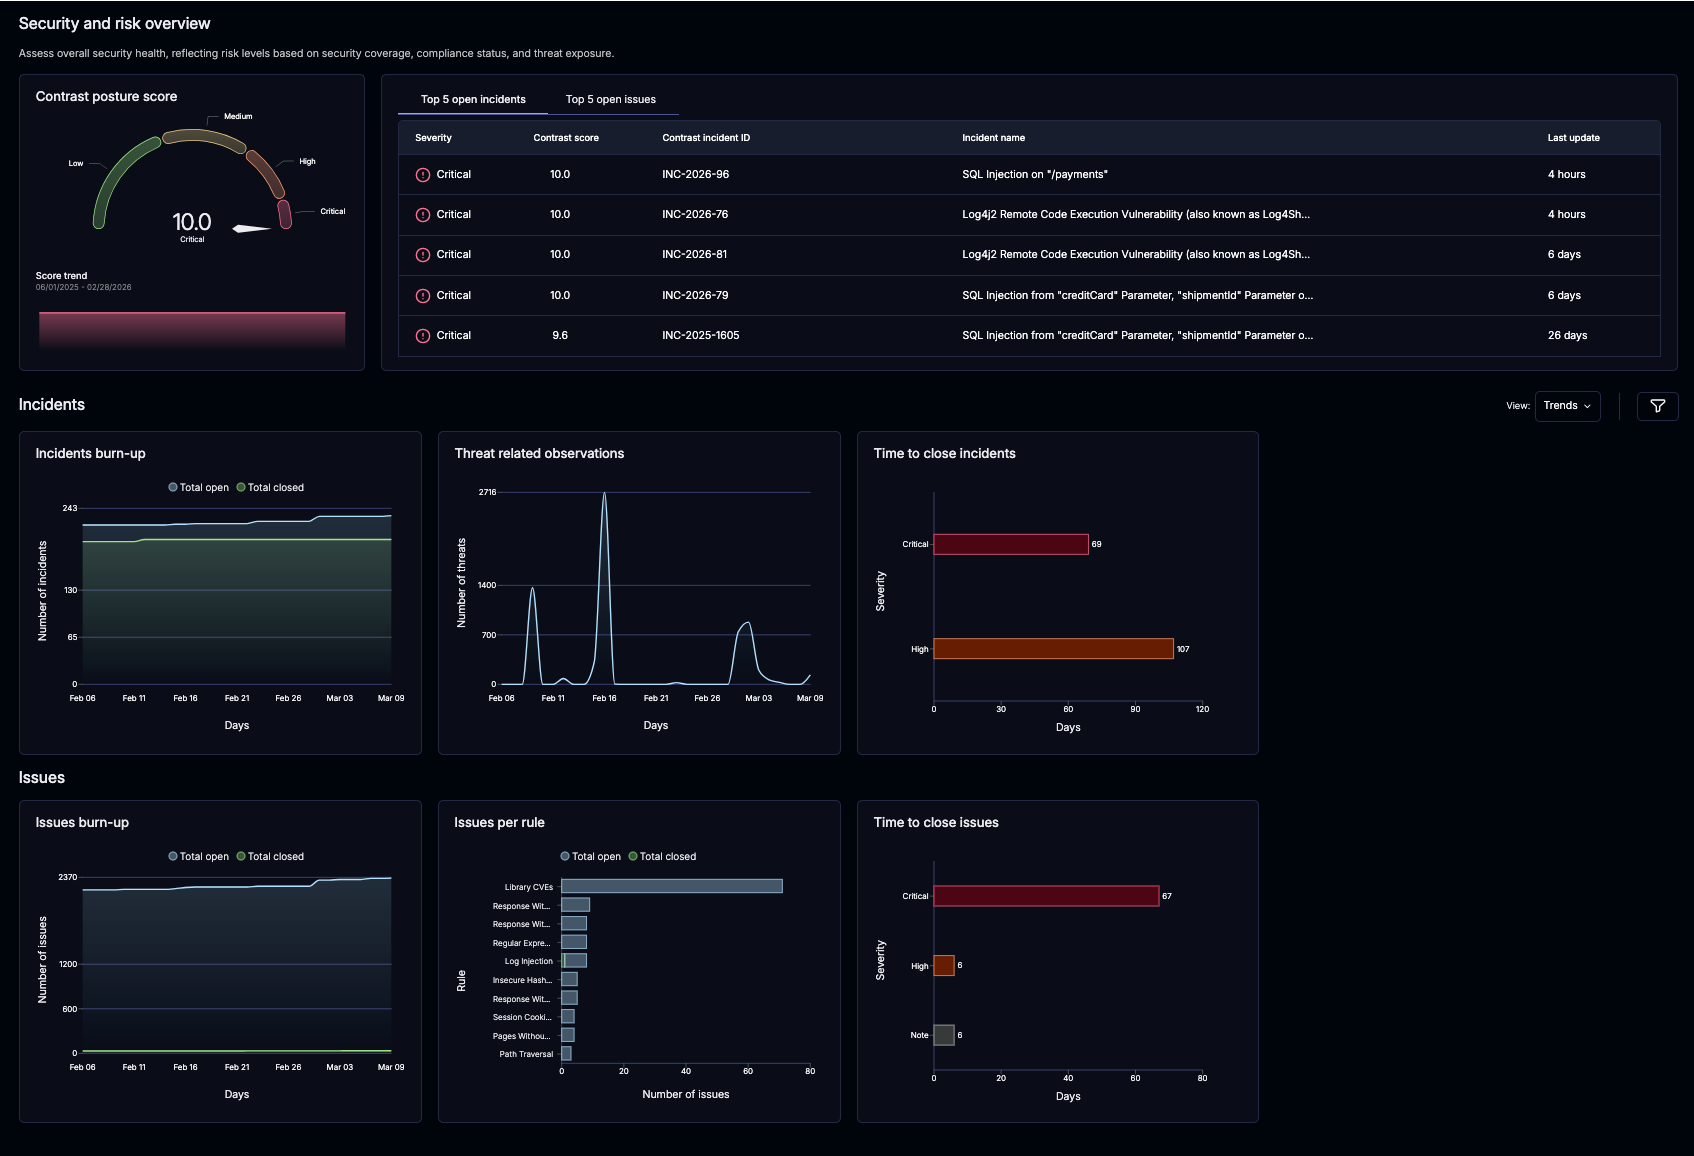Open the incidents filter panel
1694x1156 pixels.
(1658, 406)
